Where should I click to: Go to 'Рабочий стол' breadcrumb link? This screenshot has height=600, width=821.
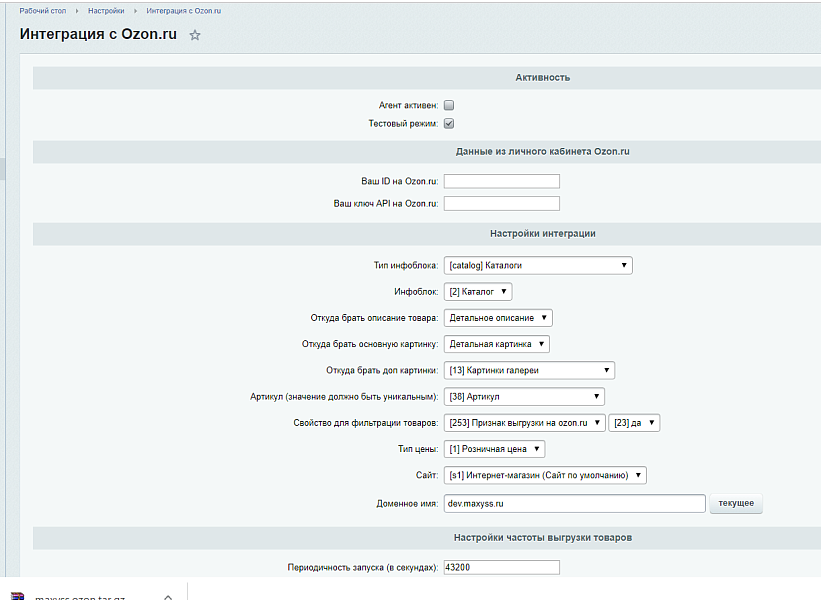pyautogui.click(x=41, y=10)
